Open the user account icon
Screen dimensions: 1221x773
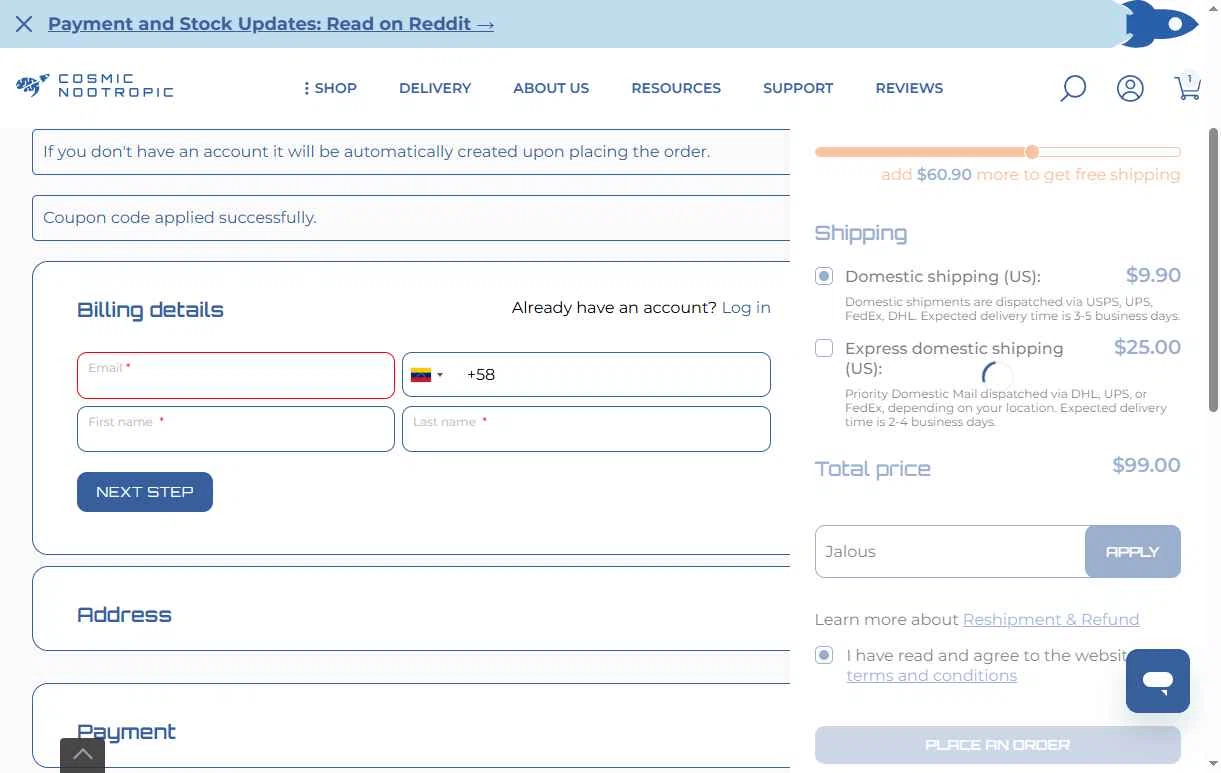[x=1130, y=88]
